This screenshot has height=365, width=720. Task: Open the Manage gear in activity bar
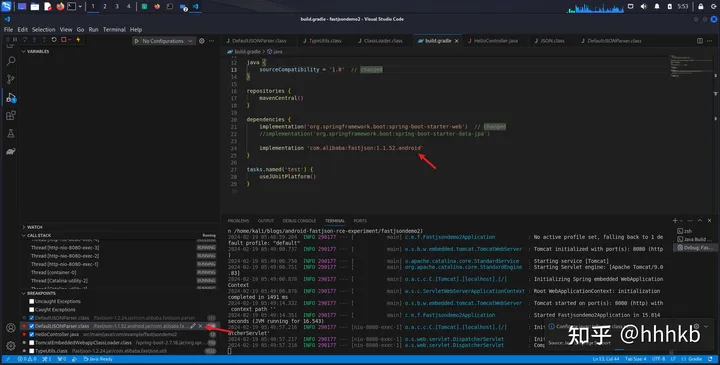click(11, 346)
